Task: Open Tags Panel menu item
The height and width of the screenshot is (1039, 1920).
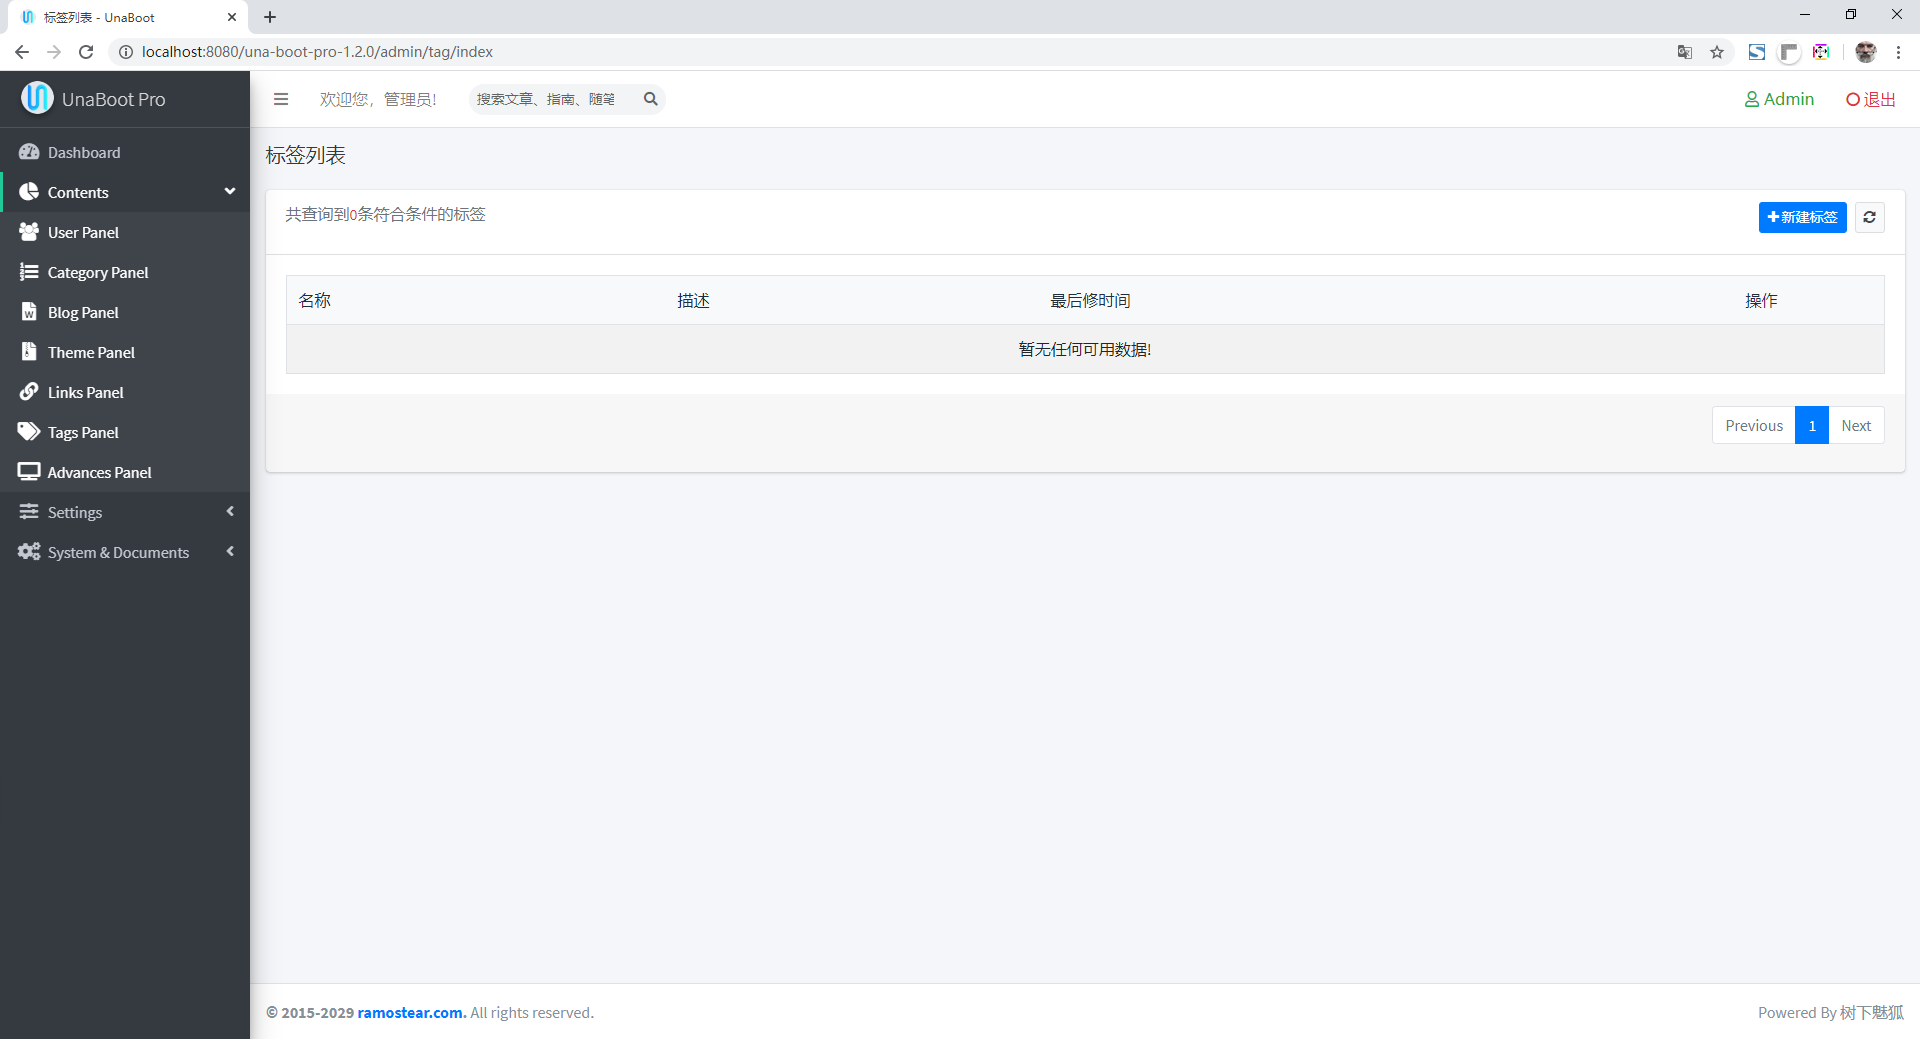Action: (x=125, y=432)
